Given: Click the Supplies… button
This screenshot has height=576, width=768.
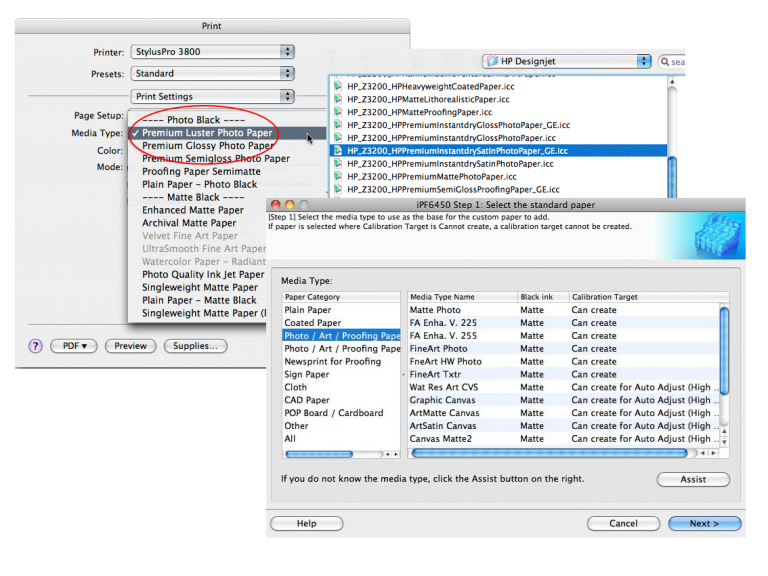Looking at the screenshot, I should (195, 346).
